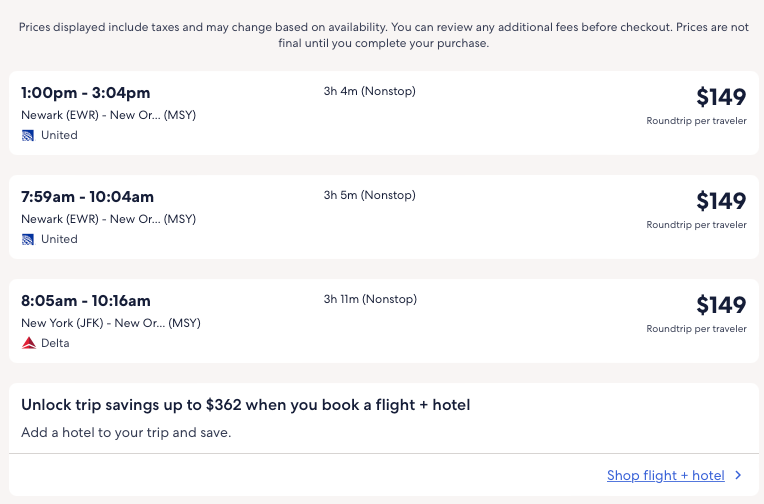Click the 3h 4m (Nonstop) duration
Screen dimensions: 764x504
[x=369, y=91]
